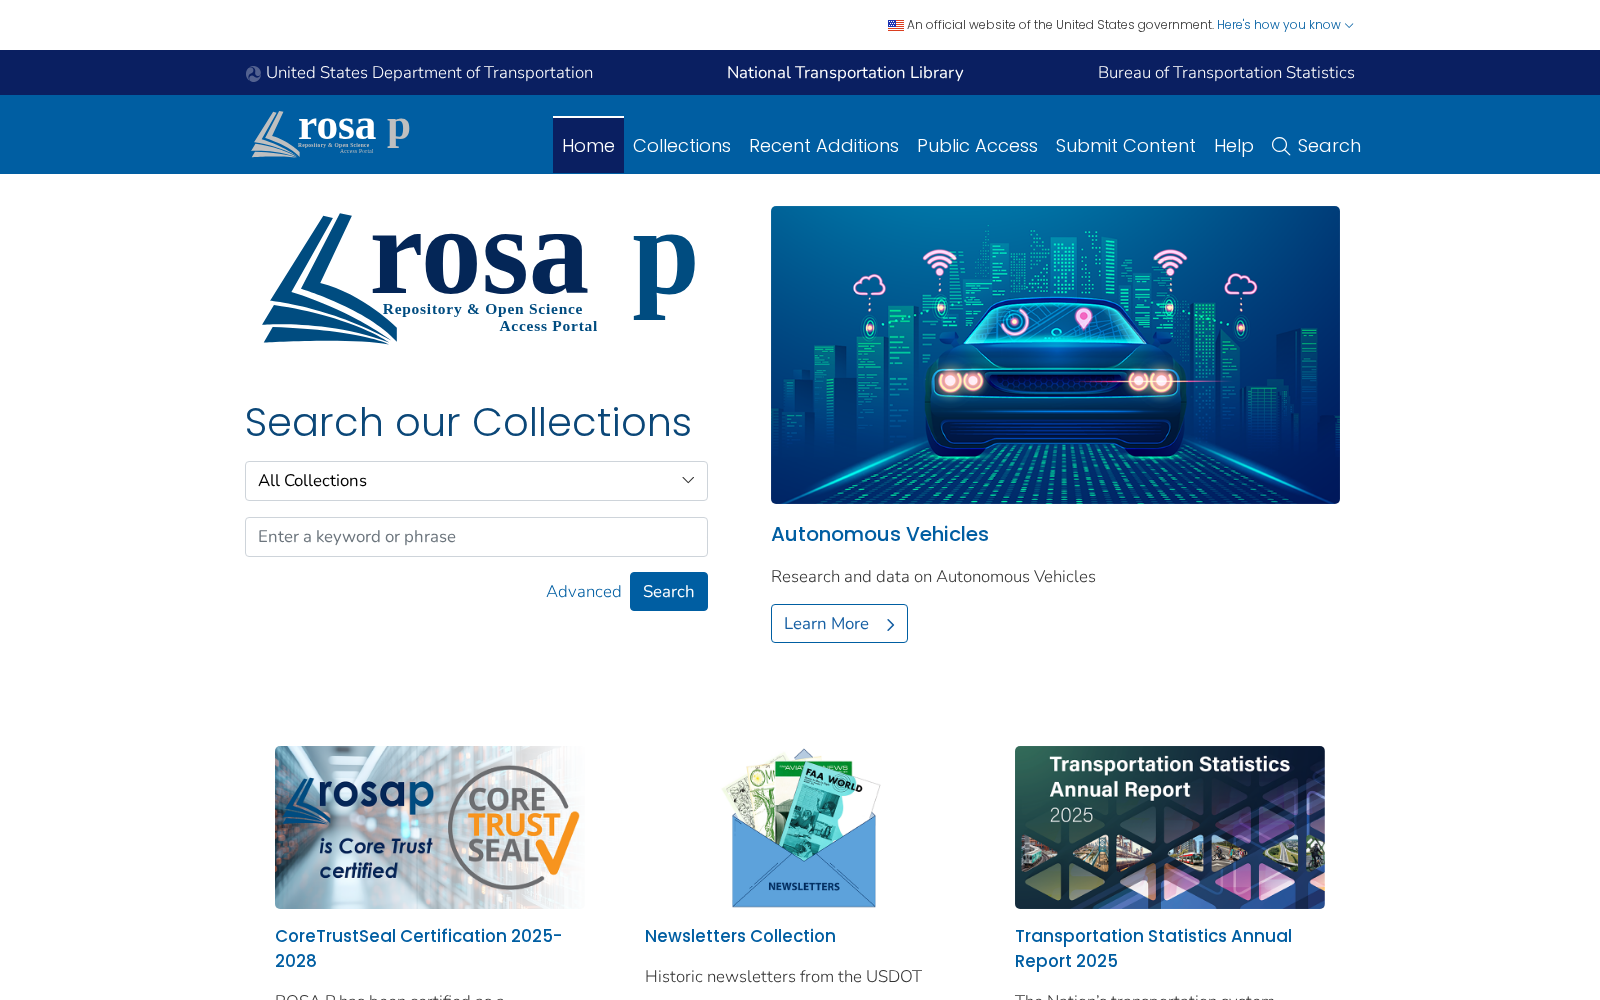Click "An official website of the United States government" text
The width and height of the screenshot is (1600, 1000).
(1060, 25)
